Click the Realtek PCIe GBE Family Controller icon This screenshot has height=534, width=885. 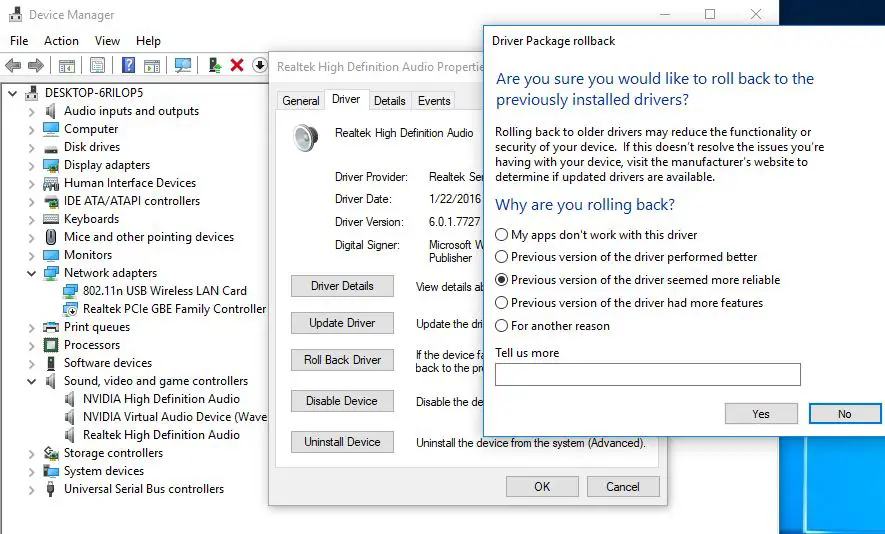tap(71, 309)
